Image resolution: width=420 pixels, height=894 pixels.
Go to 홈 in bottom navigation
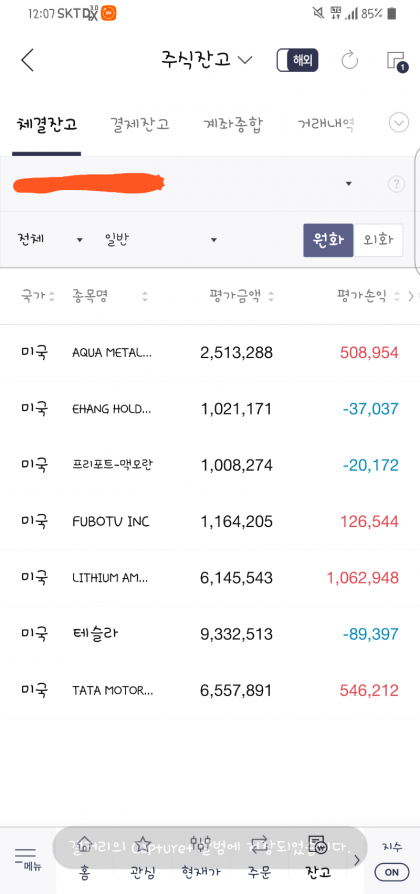click(x=84, y=858)
